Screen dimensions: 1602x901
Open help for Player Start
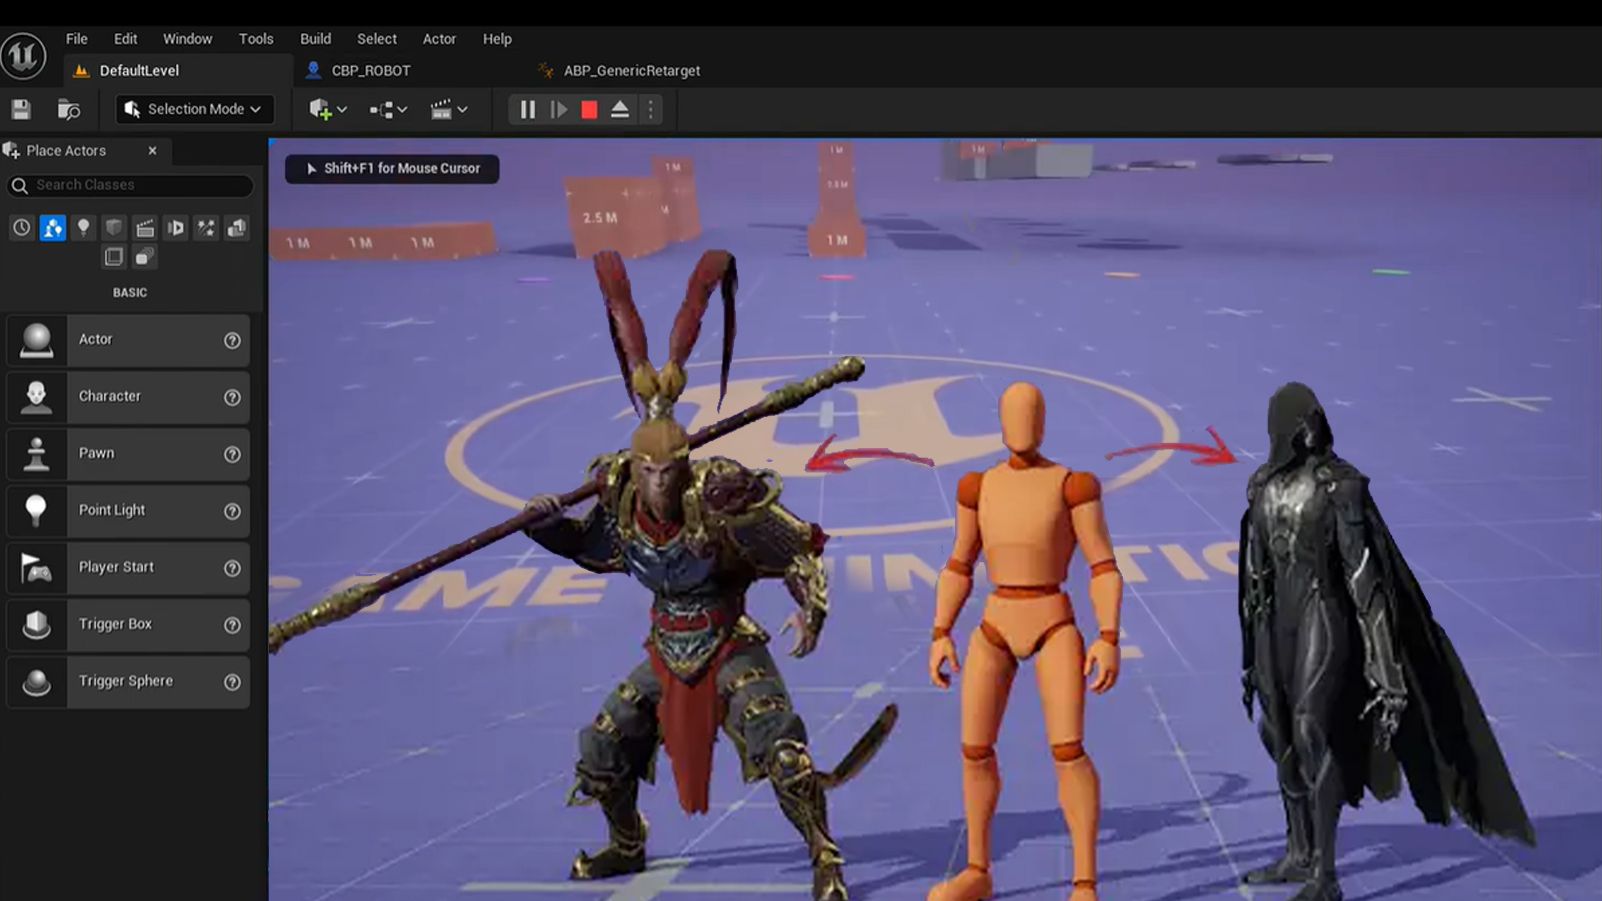pos(232,569)
